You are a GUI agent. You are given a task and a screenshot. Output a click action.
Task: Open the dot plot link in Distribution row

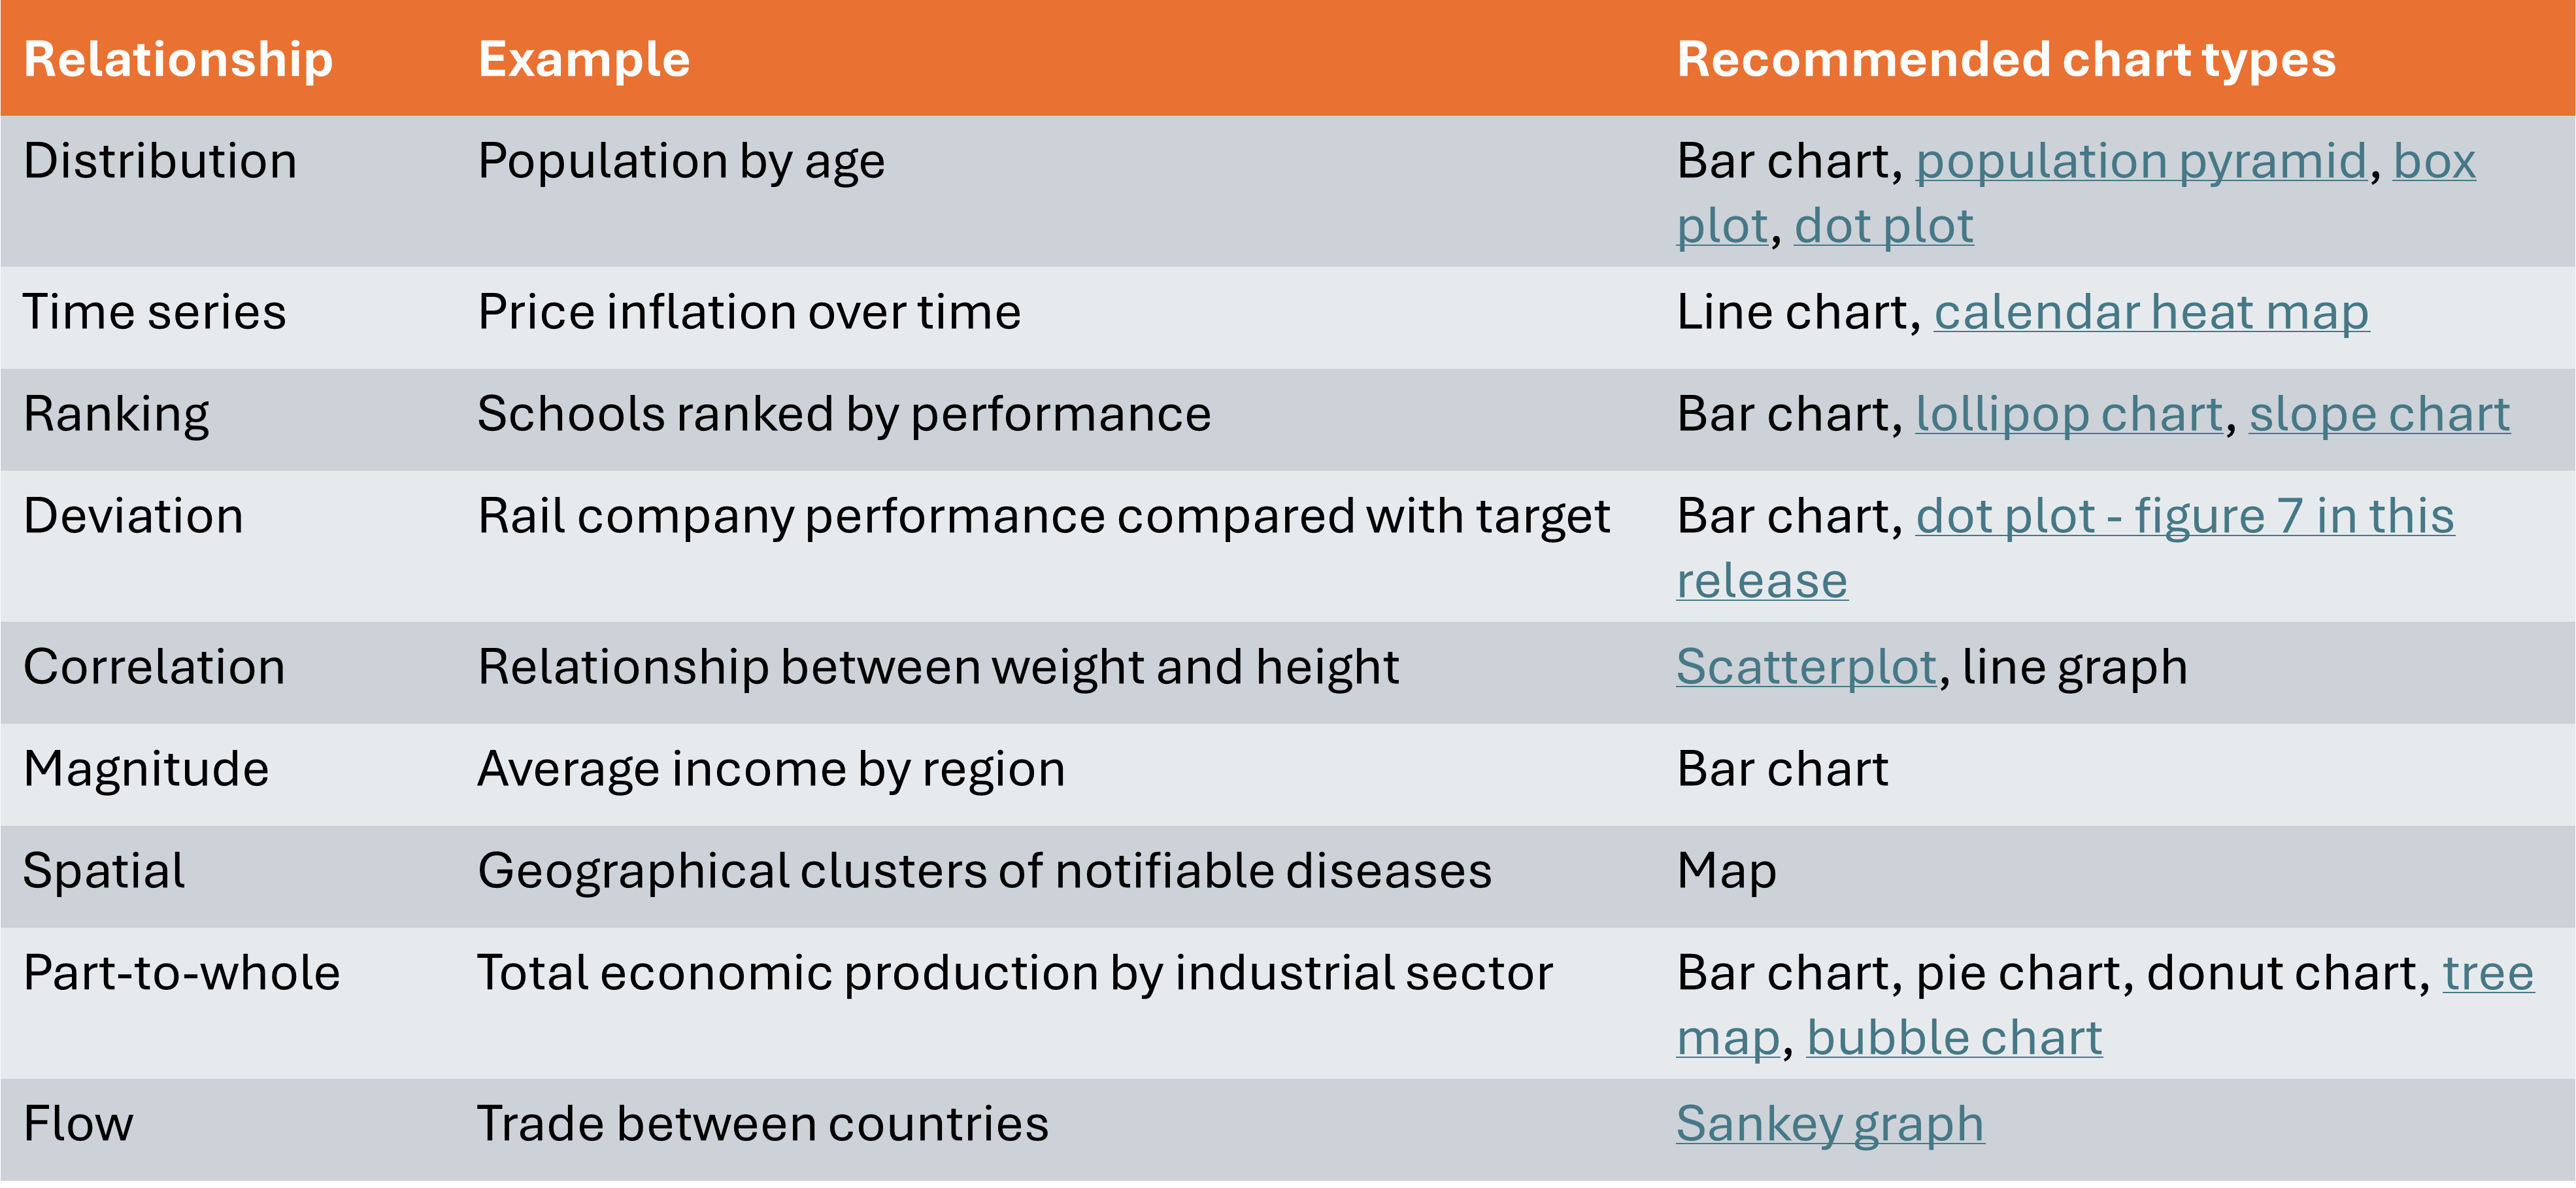1883,227
